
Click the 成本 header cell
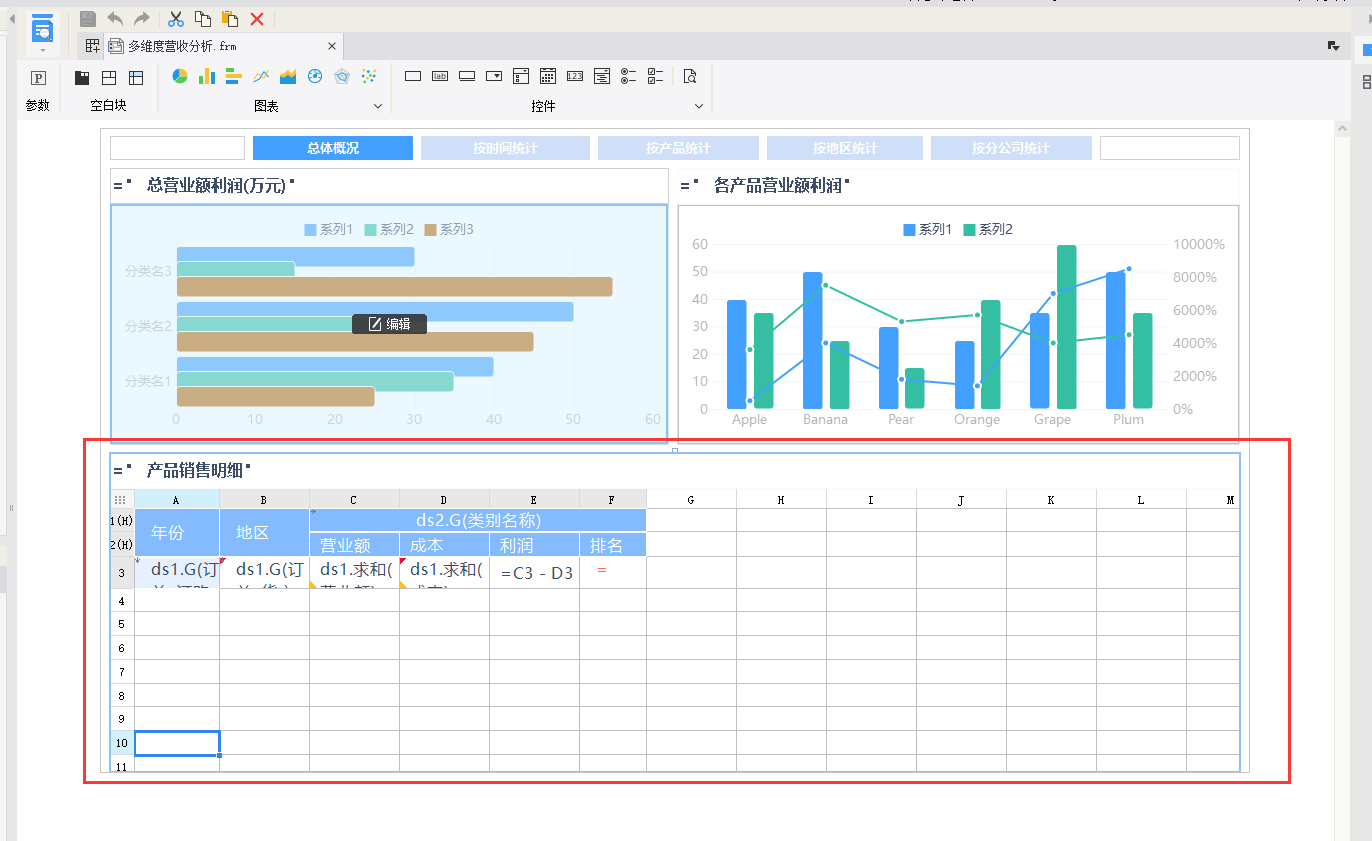pos(445,545)
